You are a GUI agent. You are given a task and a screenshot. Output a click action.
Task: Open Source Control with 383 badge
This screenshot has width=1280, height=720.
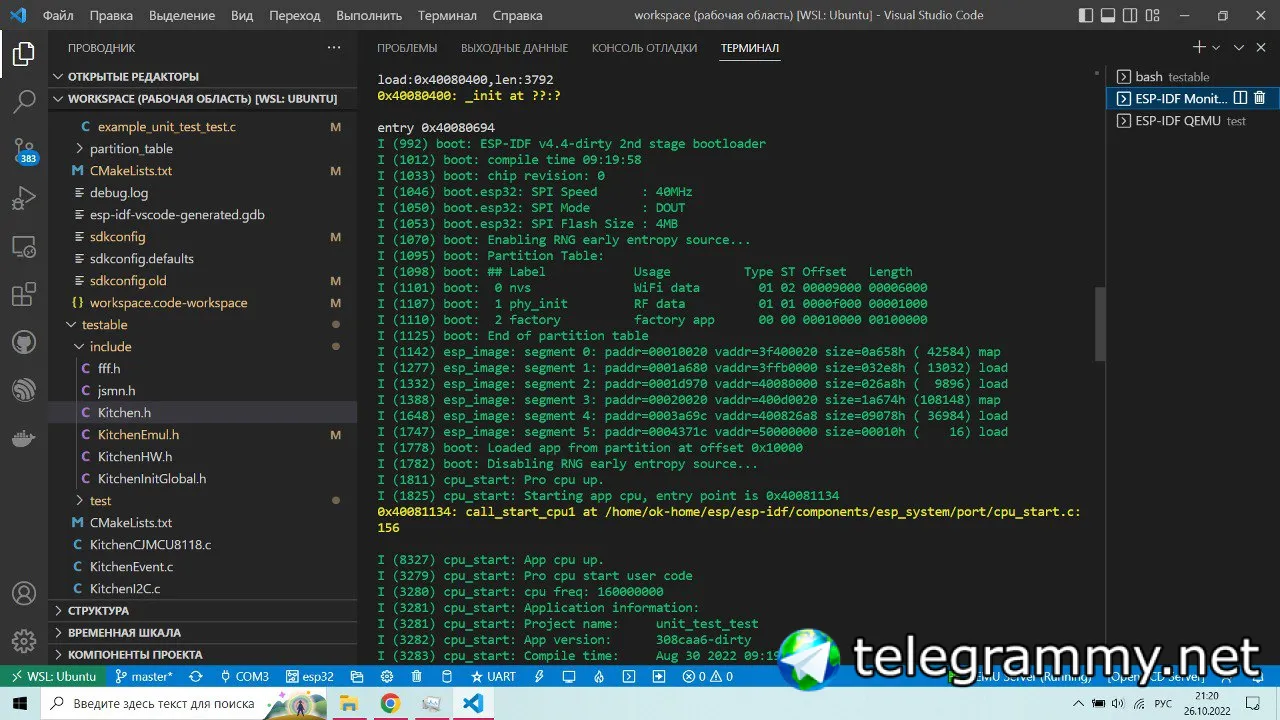coord(24,150)
